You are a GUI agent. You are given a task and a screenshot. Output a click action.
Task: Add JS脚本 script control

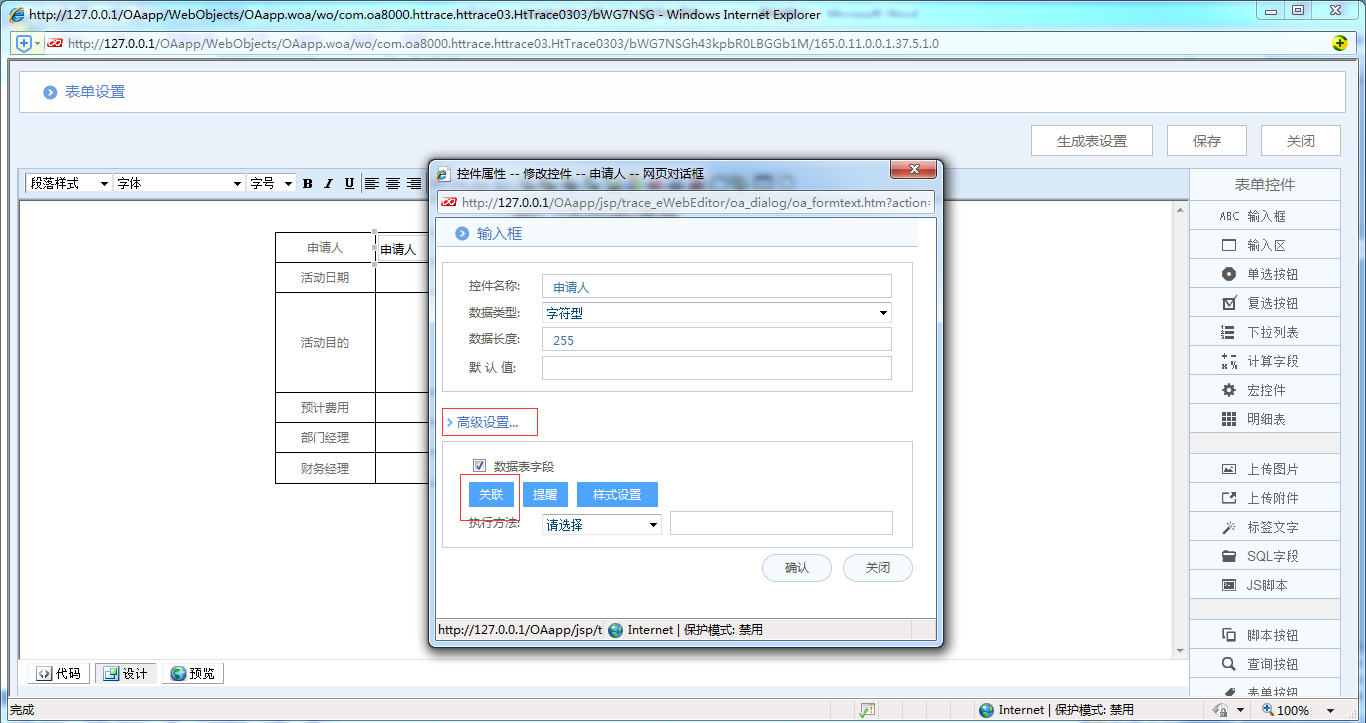point(1265,585)
